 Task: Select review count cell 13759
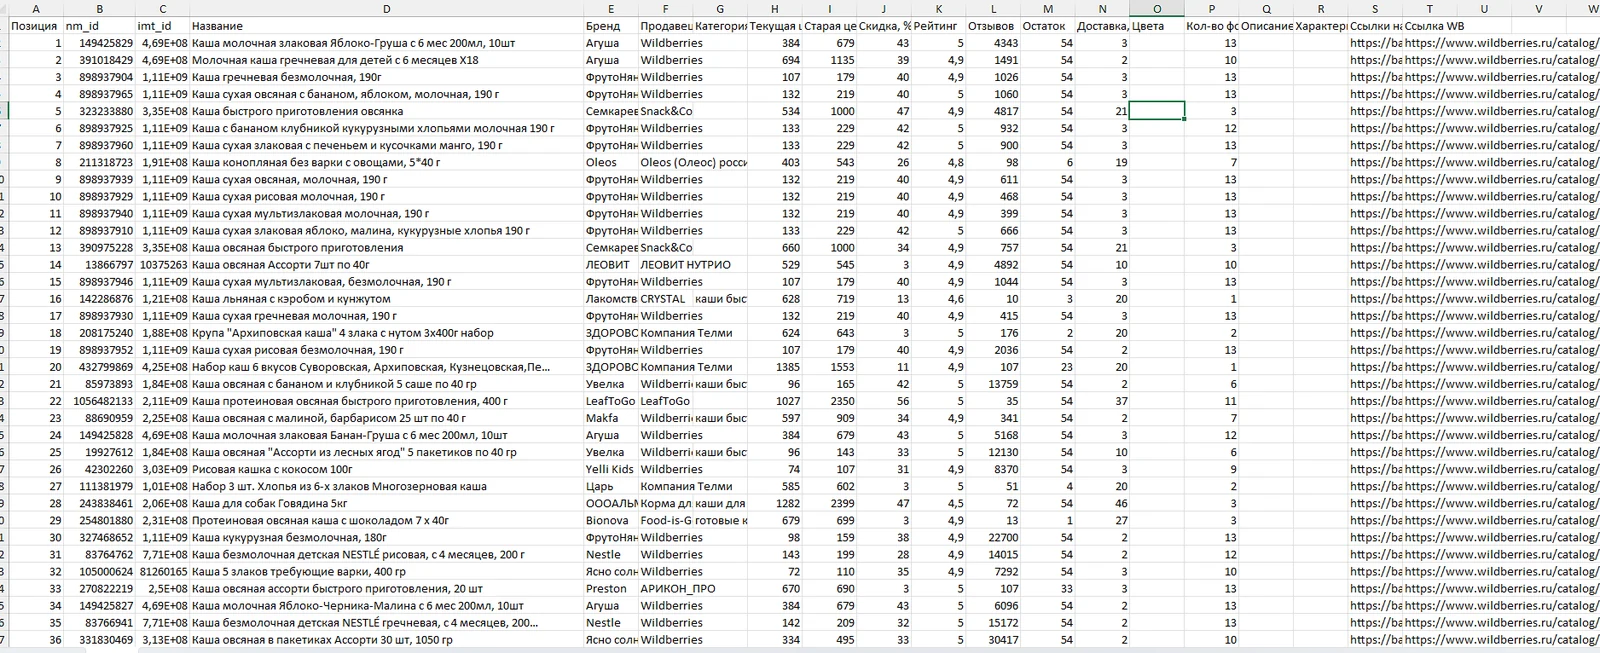coord(993,384)
